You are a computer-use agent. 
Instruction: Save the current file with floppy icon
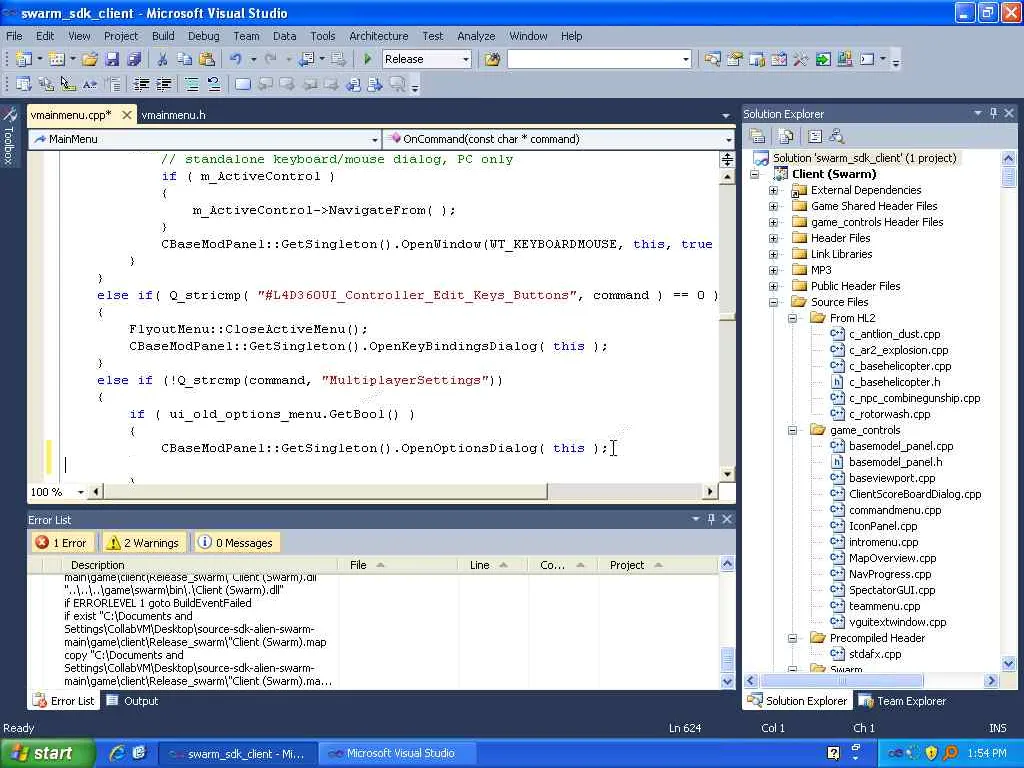point(112,59)
